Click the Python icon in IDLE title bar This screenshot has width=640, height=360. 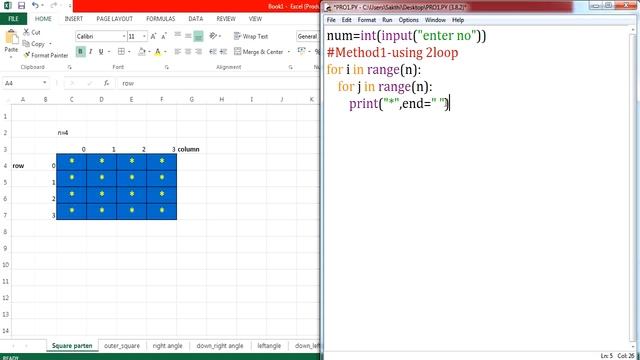click(x=329, y=7)
